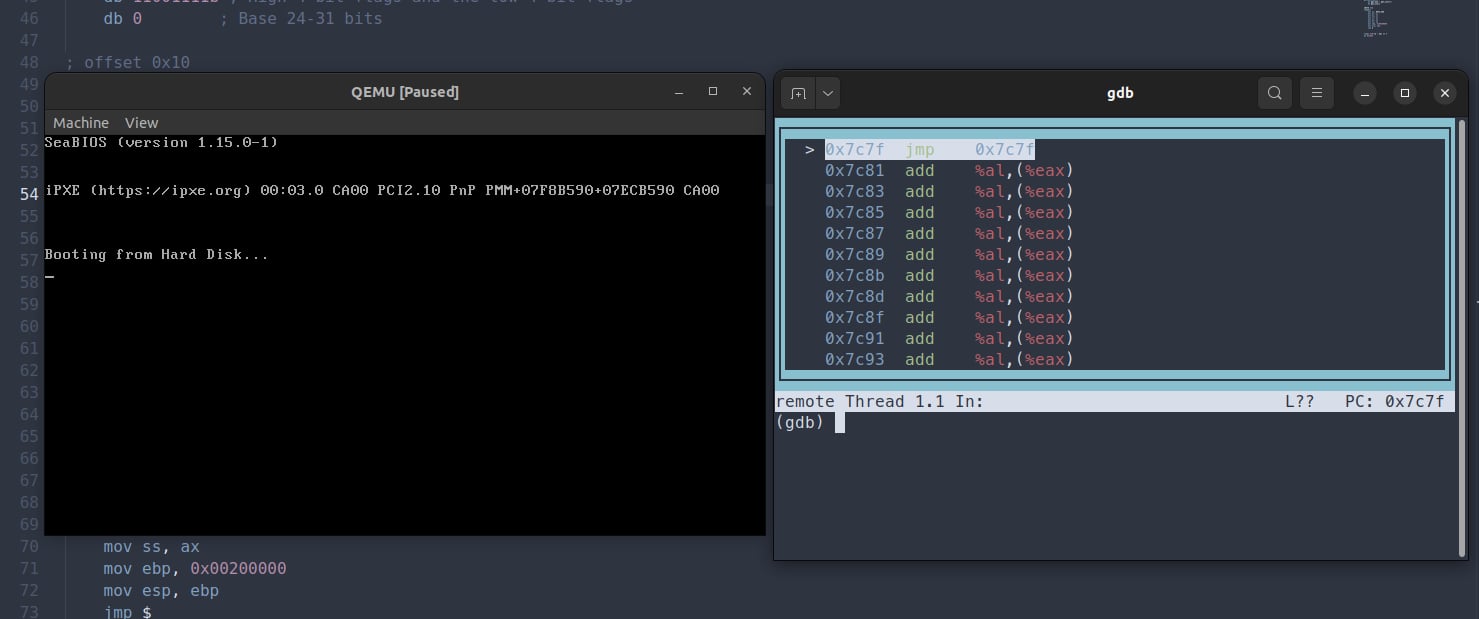Open the View menu in QEMU

tap(141, 123)
